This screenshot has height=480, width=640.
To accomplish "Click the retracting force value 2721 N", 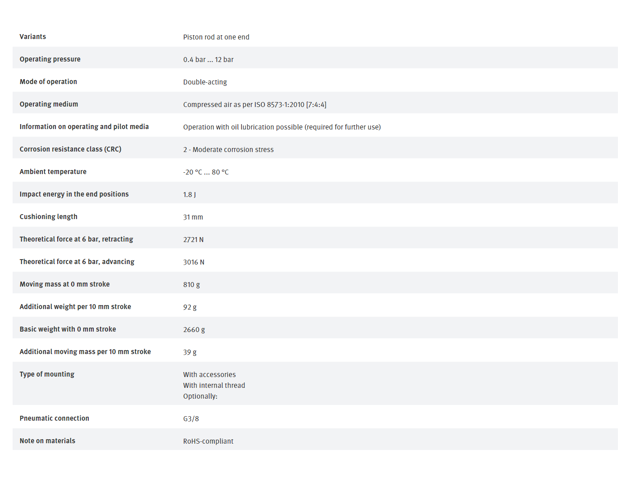I will click(x=193, y=240).
